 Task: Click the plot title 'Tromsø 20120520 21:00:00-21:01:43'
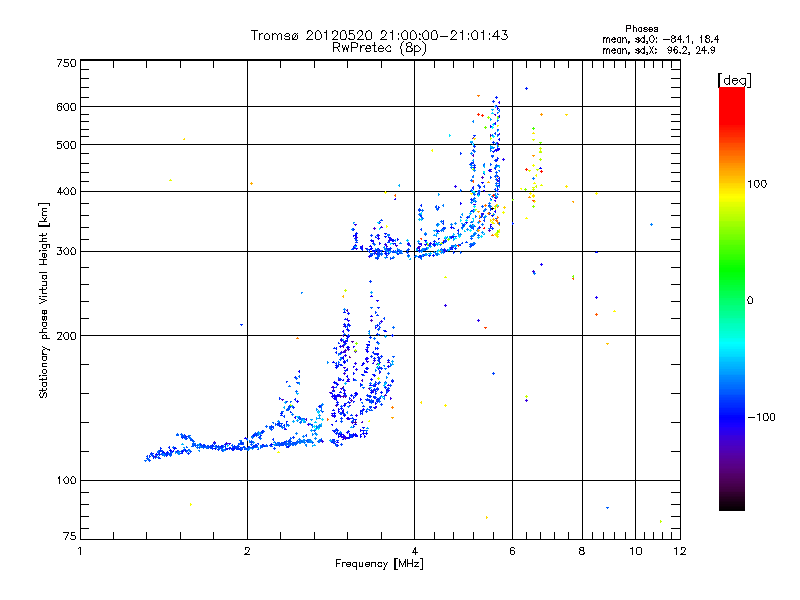[x=379, y=35]
